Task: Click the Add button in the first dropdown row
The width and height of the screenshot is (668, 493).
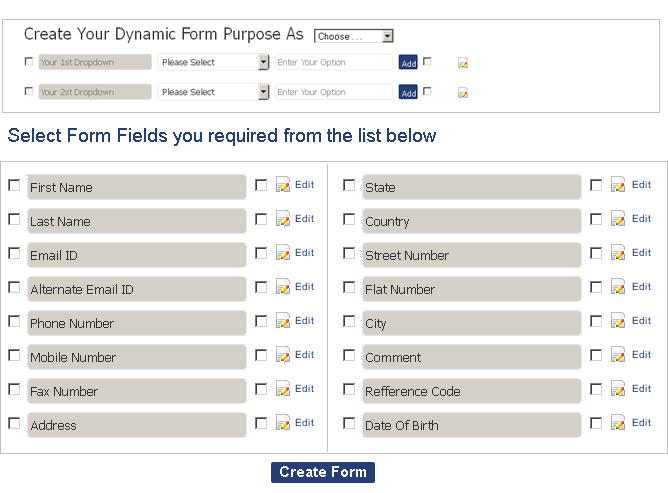Action: [408, 63]
